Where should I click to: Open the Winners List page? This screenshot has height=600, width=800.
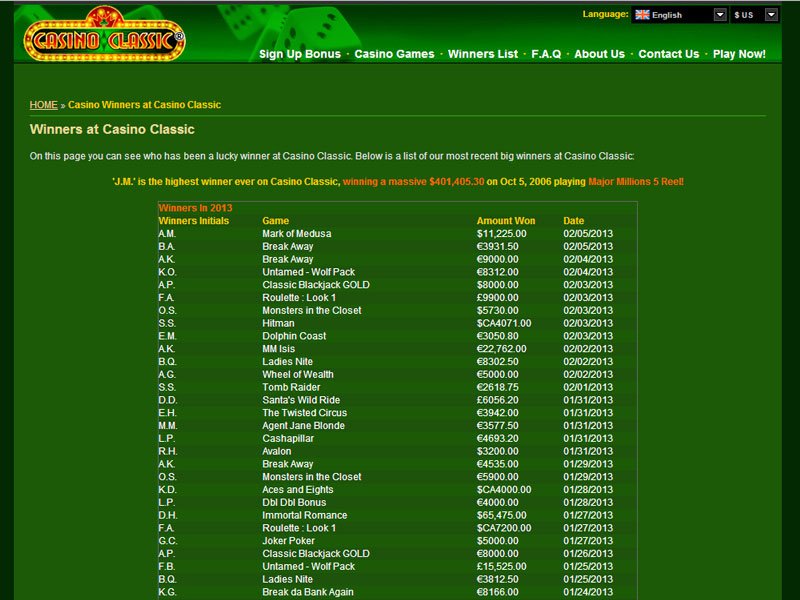click(x=483, y=54)
